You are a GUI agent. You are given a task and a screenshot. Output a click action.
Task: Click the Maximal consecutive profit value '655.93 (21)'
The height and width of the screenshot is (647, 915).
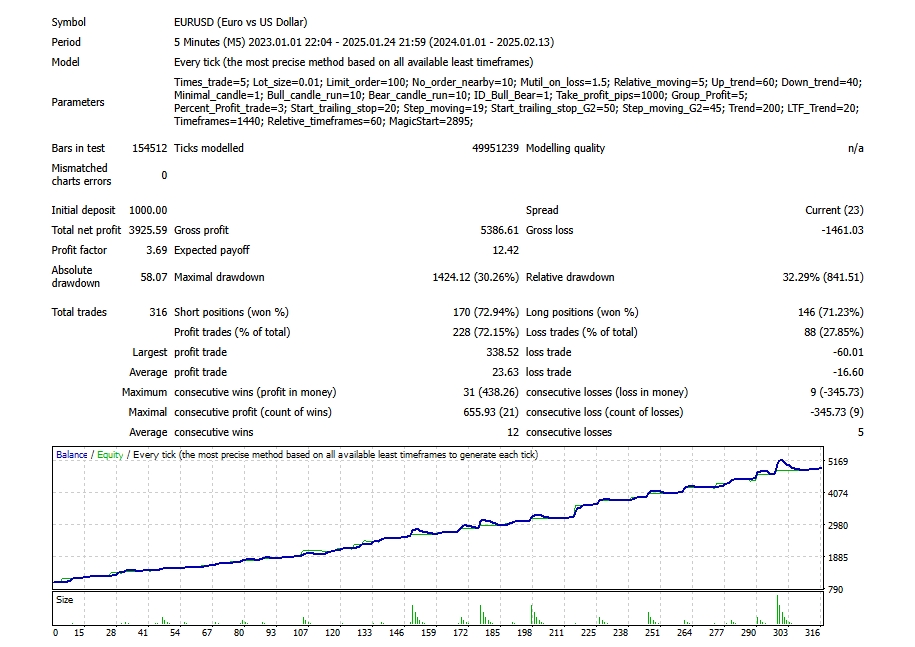[491, 412]
